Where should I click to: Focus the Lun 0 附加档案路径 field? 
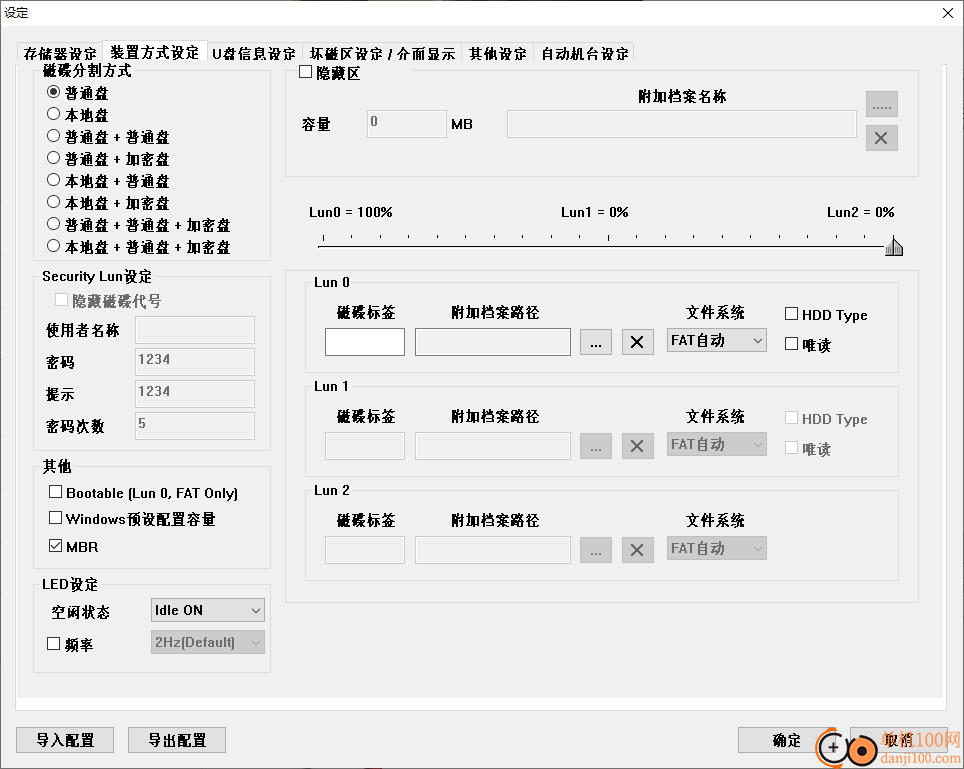[492, 342]
